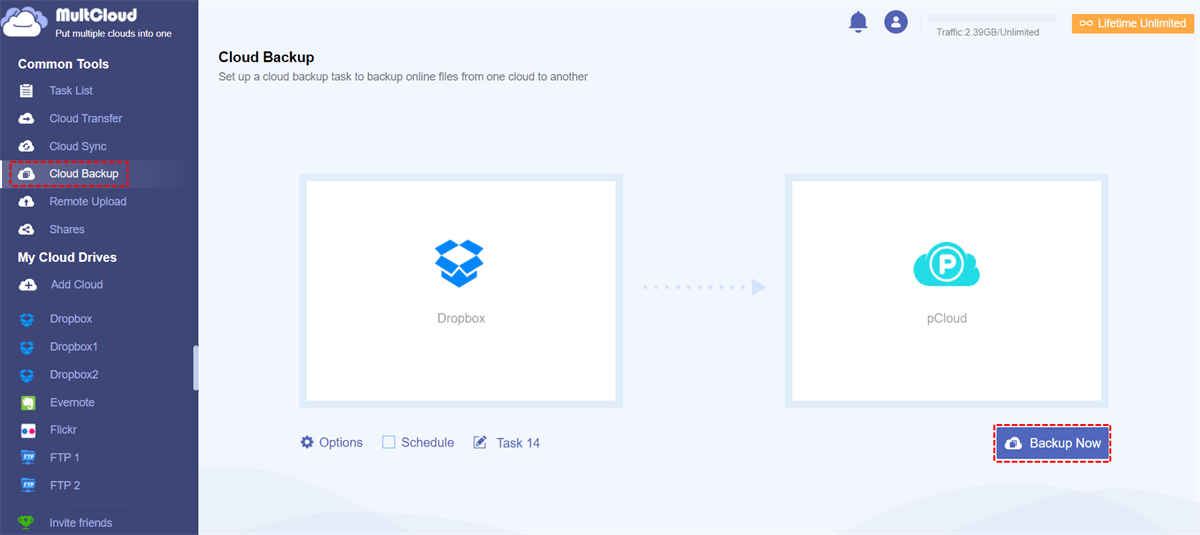Click the Cloud Transfer icon
1200x535 pixels.
[27, 119]
